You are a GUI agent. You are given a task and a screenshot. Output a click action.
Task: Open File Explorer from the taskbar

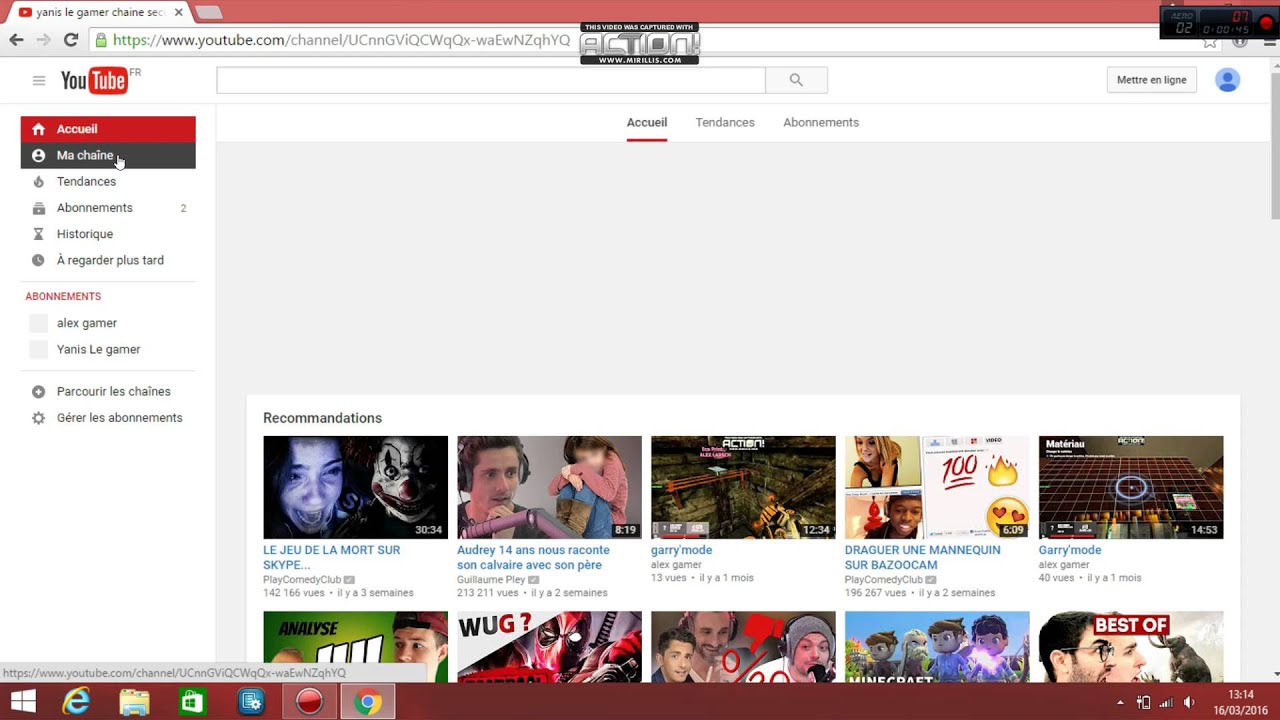[x=134, y=702]
